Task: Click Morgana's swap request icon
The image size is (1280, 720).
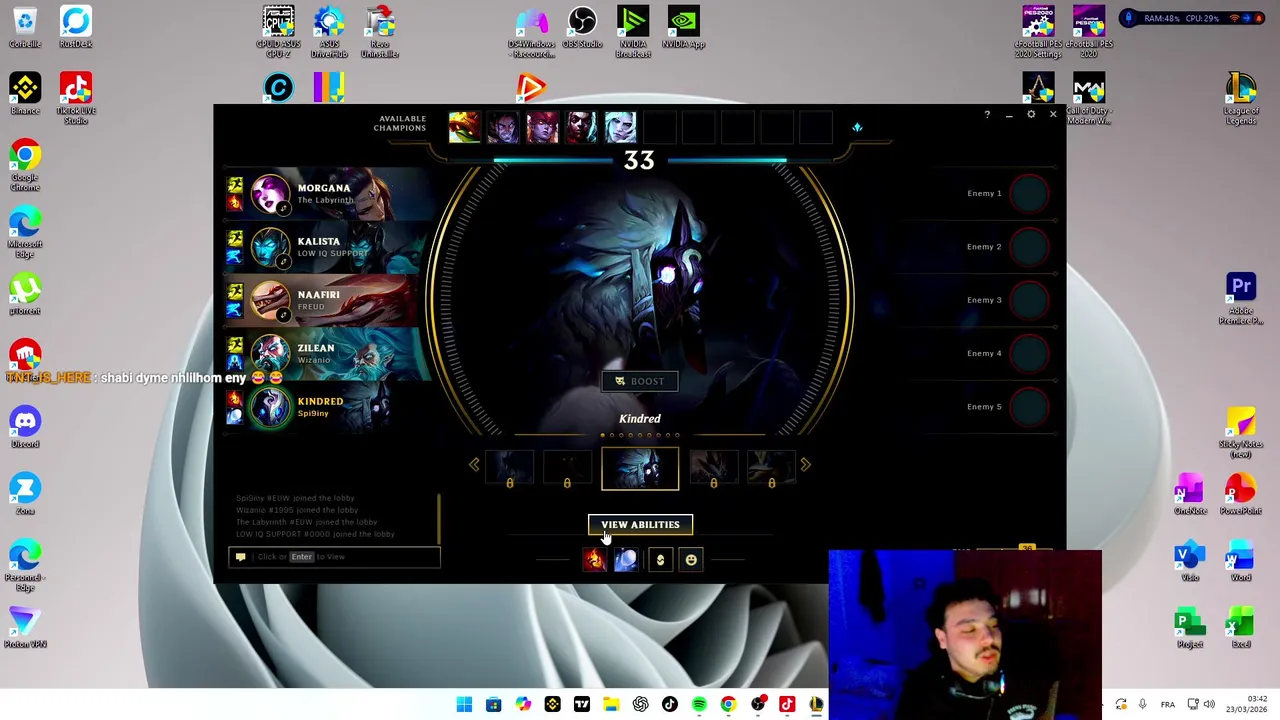Action: 283,208
